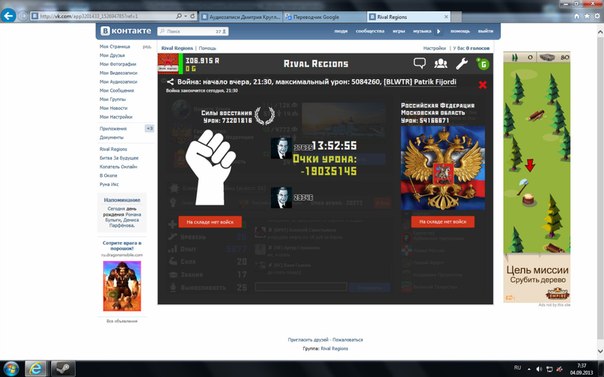The image size is (604, 377).
Task: Click the Steam icon on taskbar
Action: click(x=63, y=369)
